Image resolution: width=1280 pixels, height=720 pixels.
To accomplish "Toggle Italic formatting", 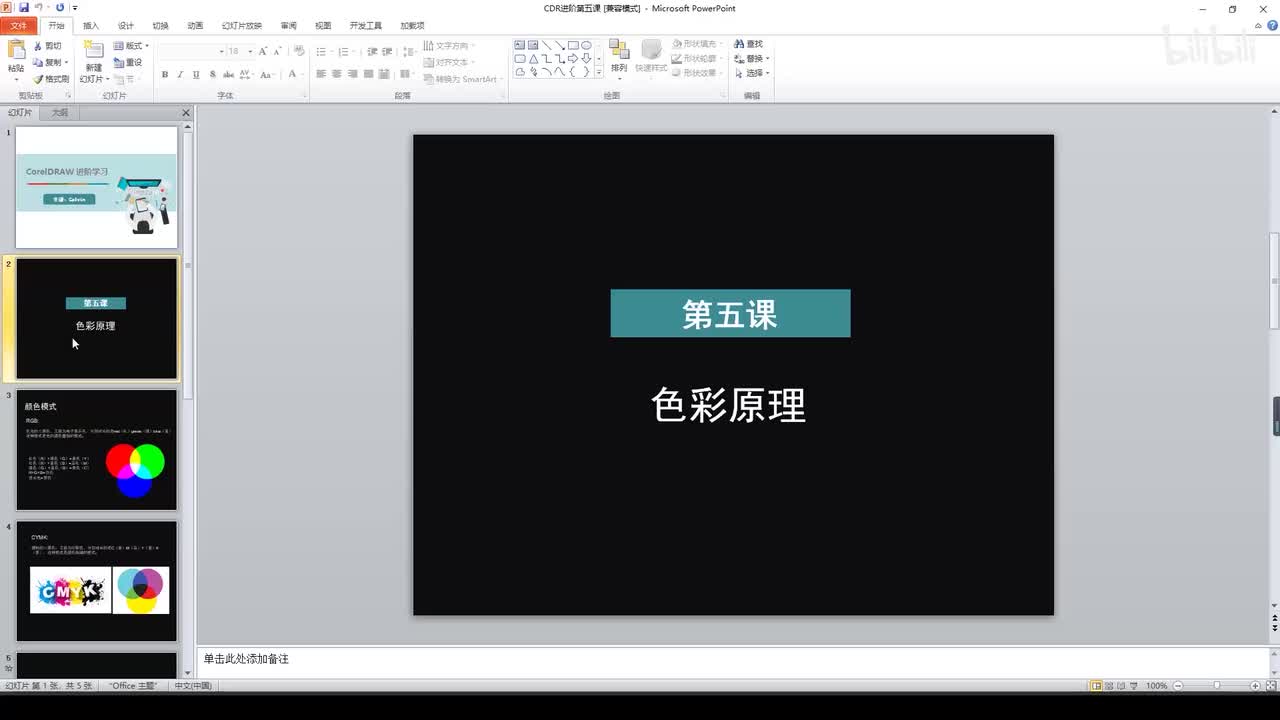I will (x=180, y=74).
